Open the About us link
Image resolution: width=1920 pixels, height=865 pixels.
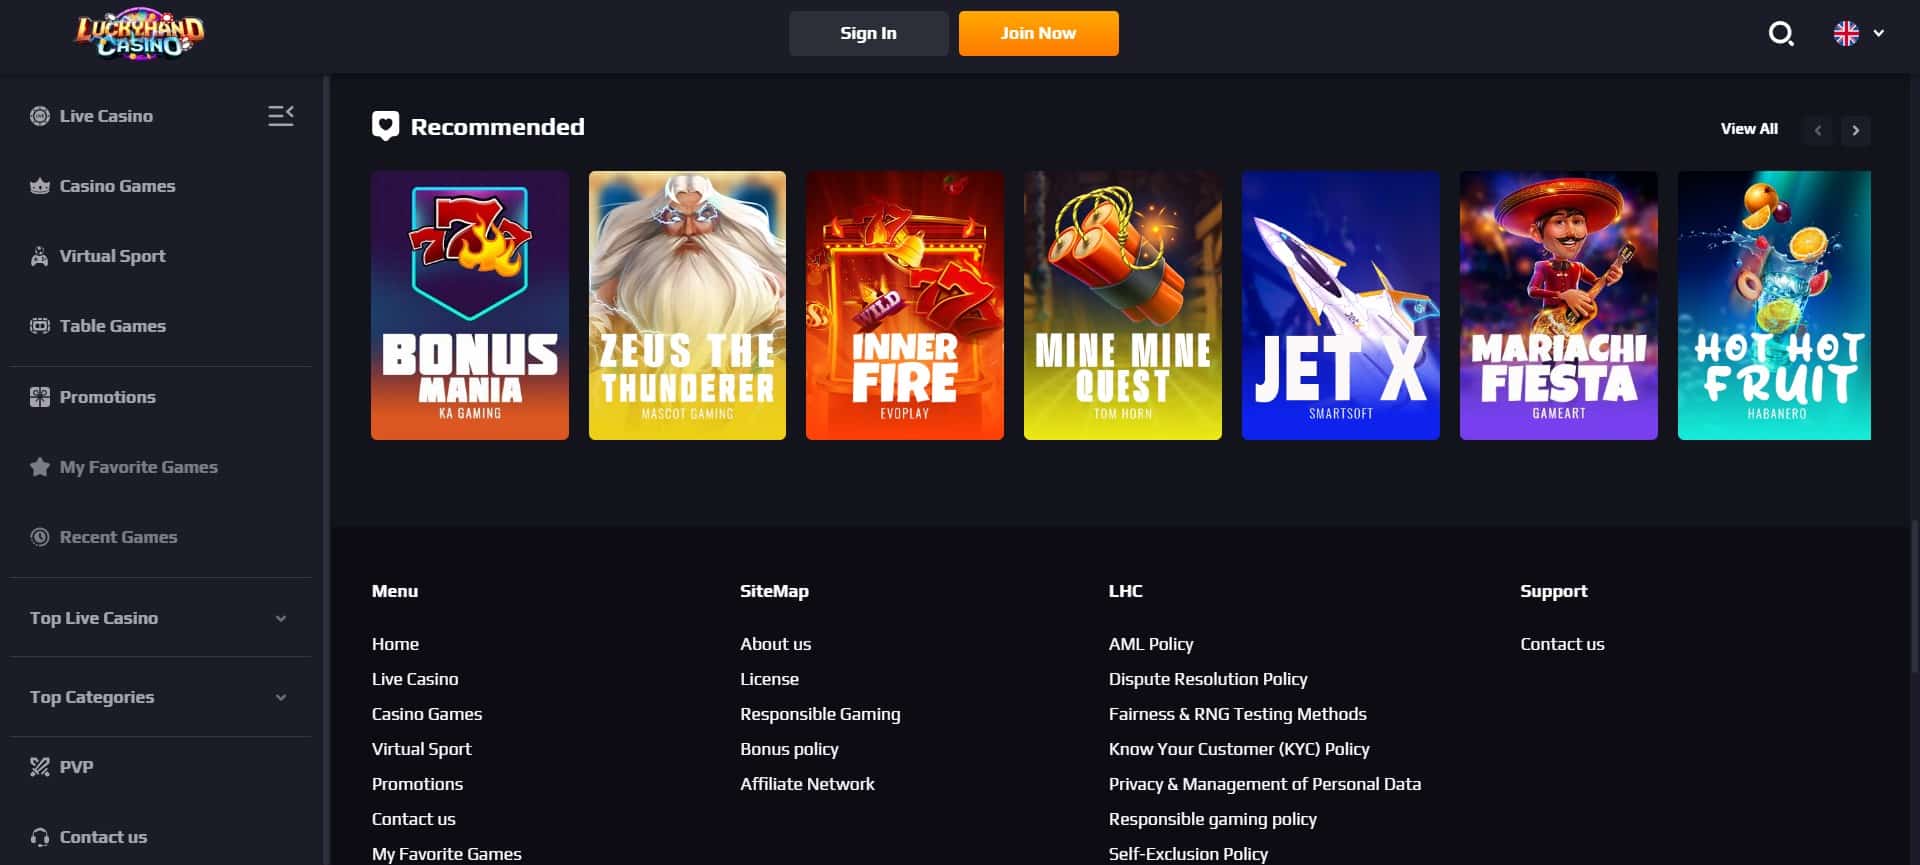[775, 644]
